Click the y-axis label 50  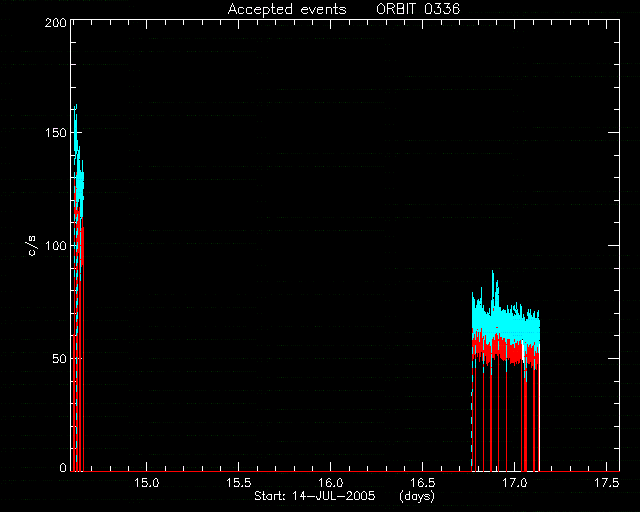[x=60, y=358]
